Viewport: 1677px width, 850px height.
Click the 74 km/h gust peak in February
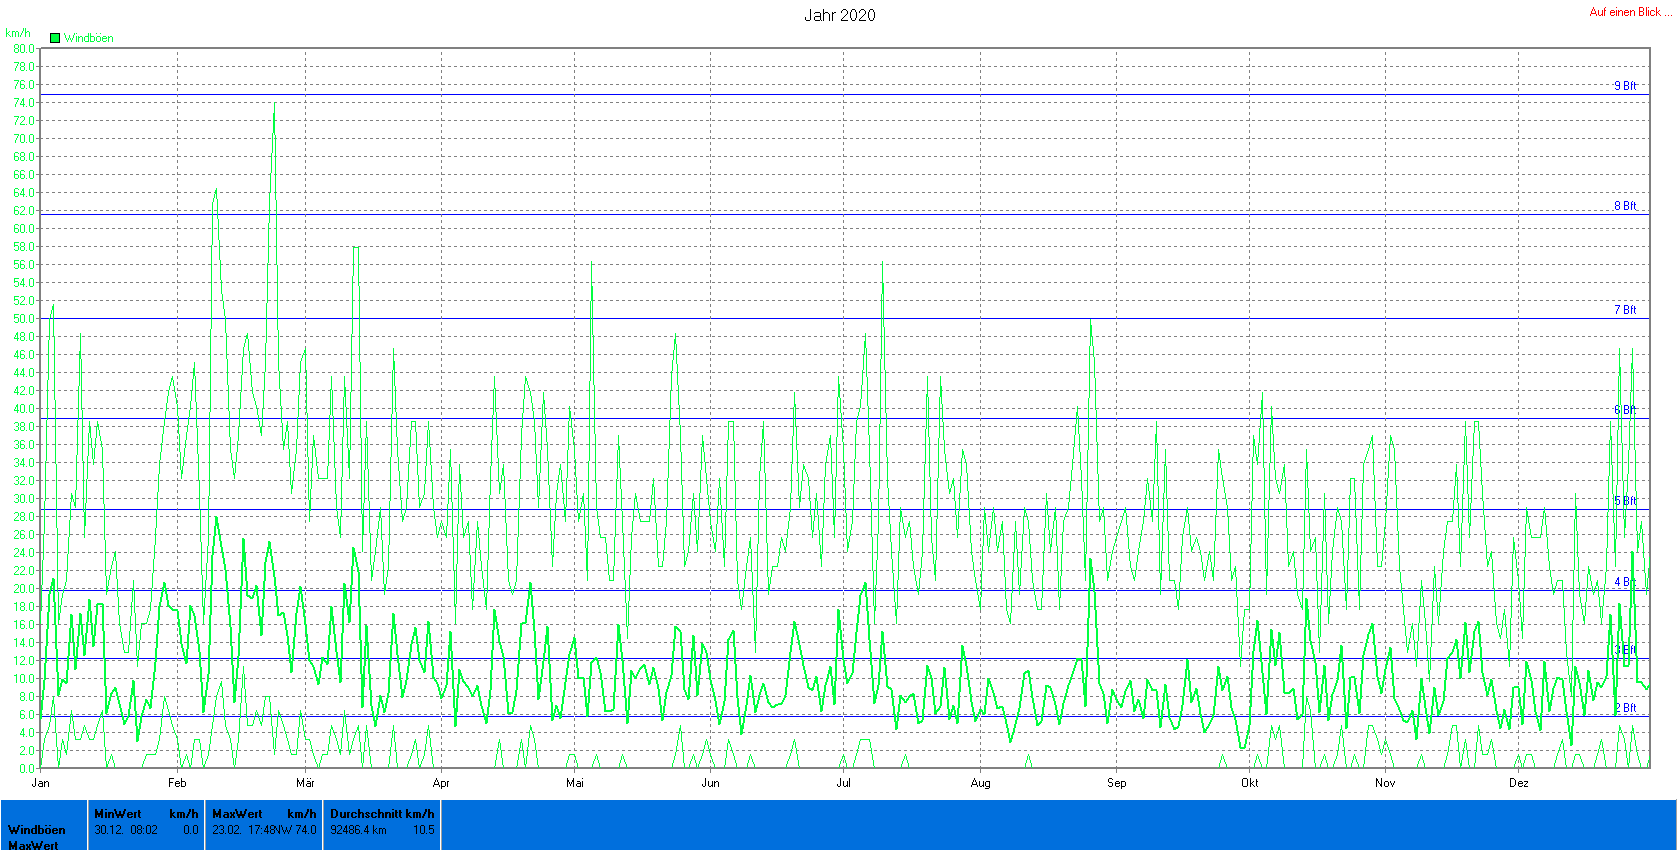tap(275, 103)
